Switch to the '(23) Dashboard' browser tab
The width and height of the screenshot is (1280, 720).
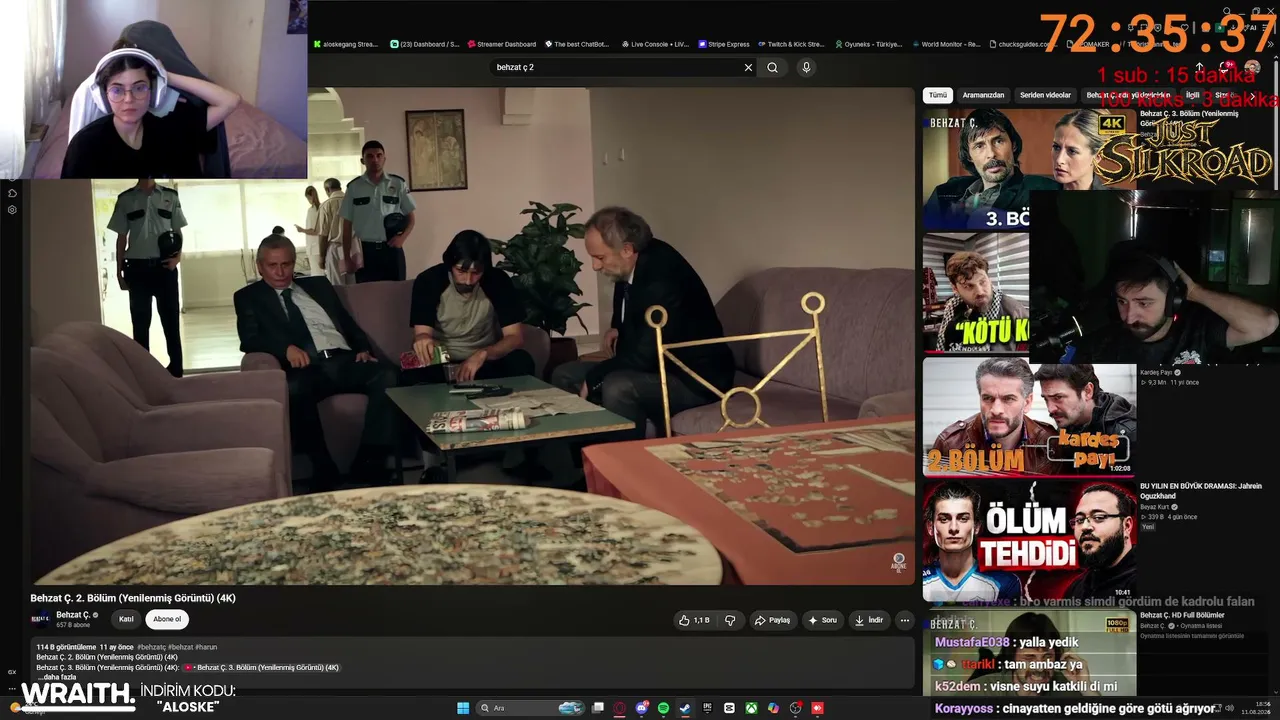pyautogui.click(x=424, y=44)
